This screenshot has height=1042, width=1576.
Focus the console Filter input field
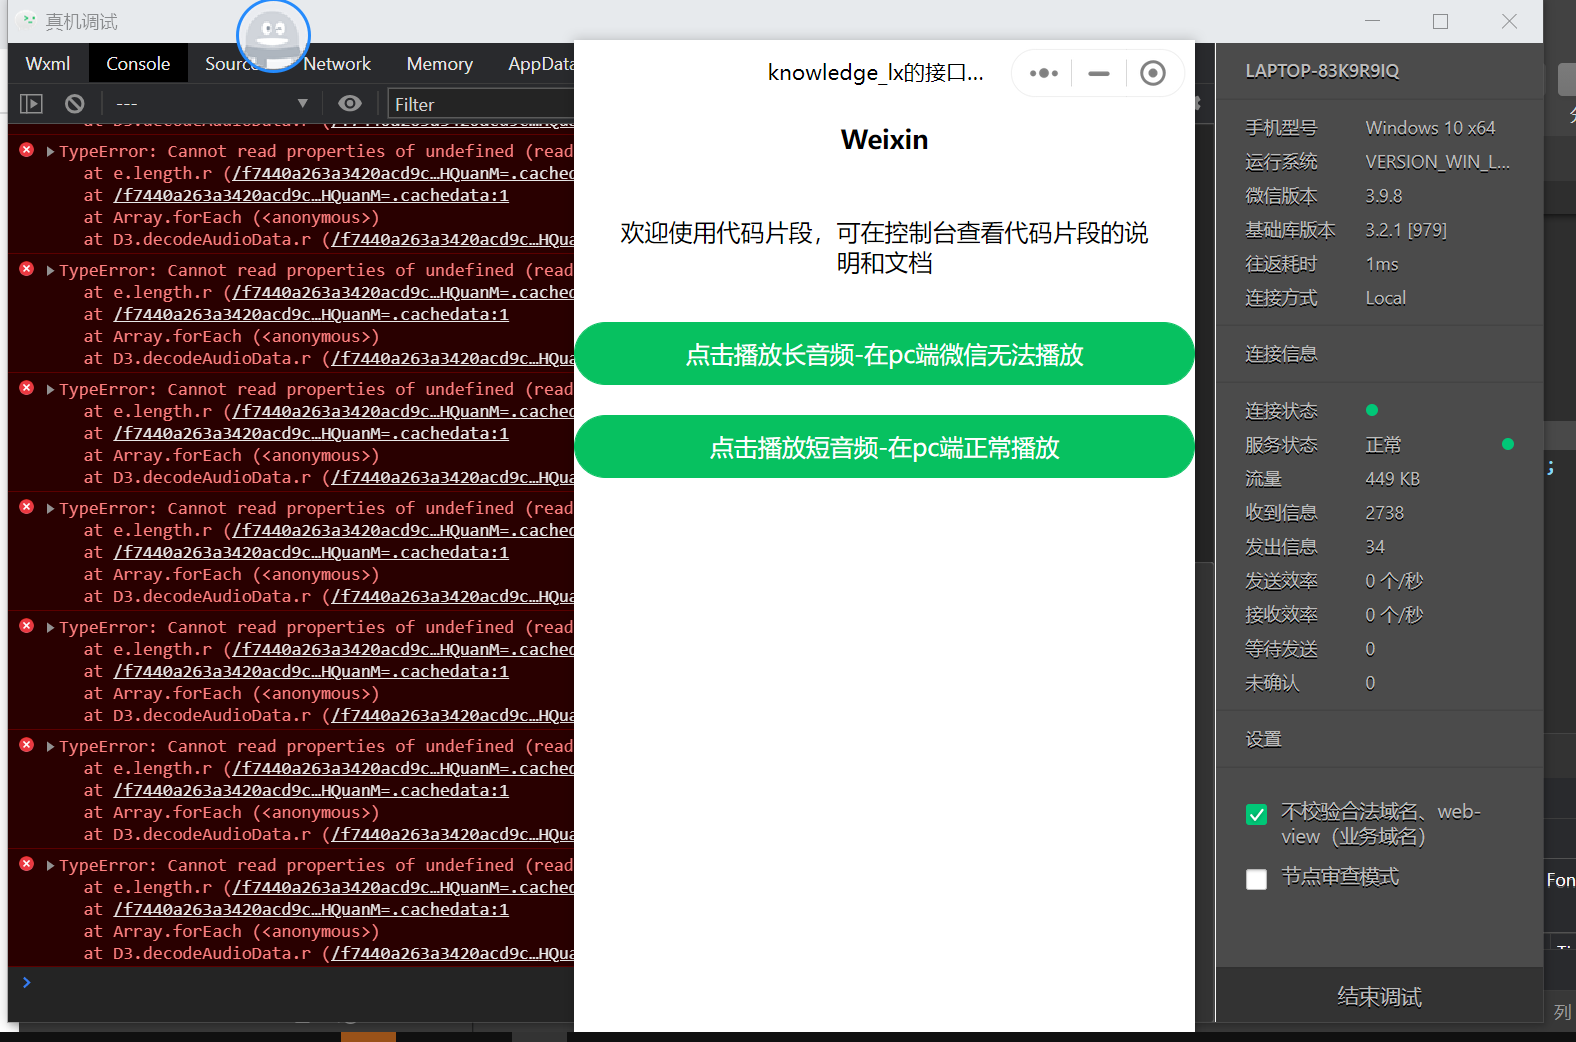482,104
